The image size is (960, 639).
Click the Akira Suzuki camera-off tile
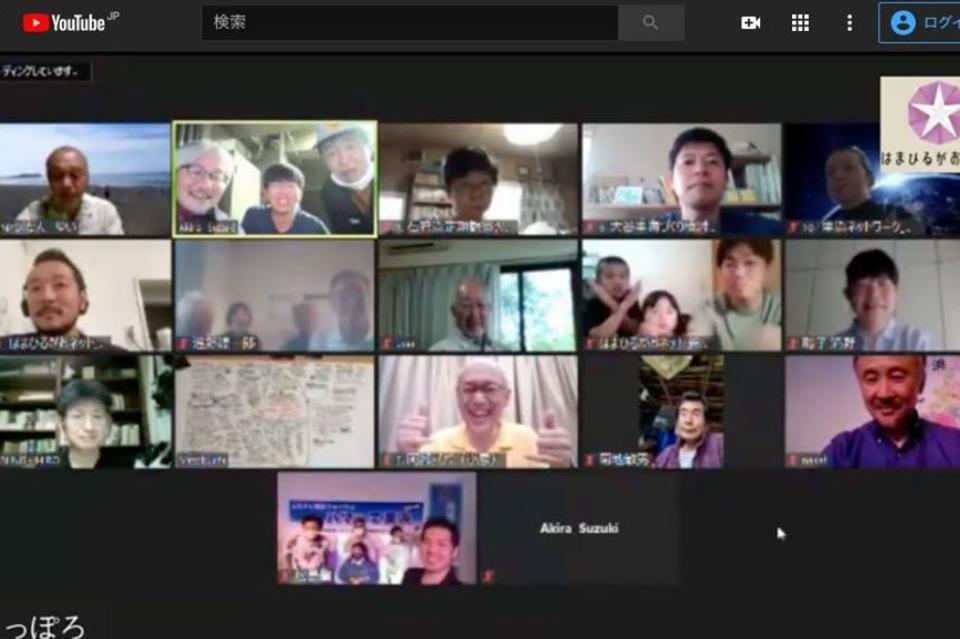[x=578, y=528]
